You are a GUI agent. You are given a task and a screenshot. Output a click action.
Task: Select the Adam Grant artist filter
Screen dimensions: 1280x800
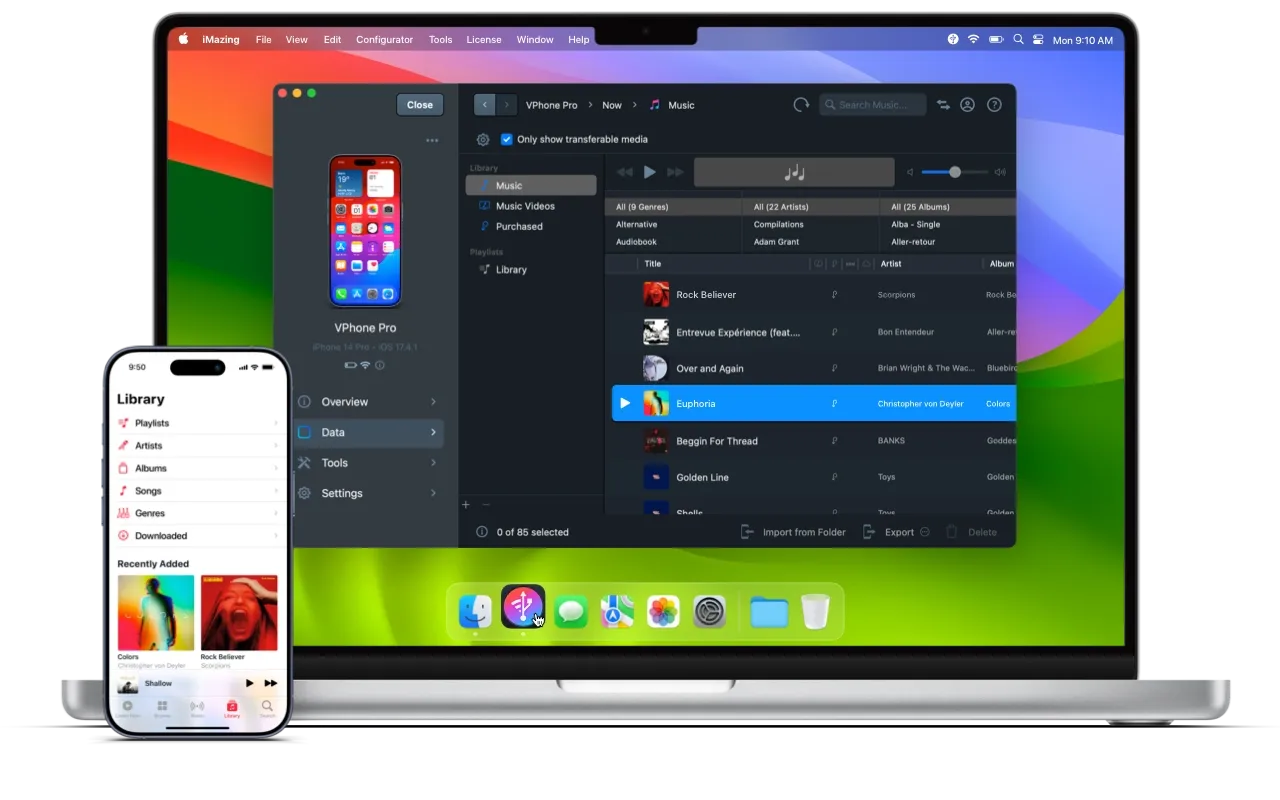(x=777, y=242)
